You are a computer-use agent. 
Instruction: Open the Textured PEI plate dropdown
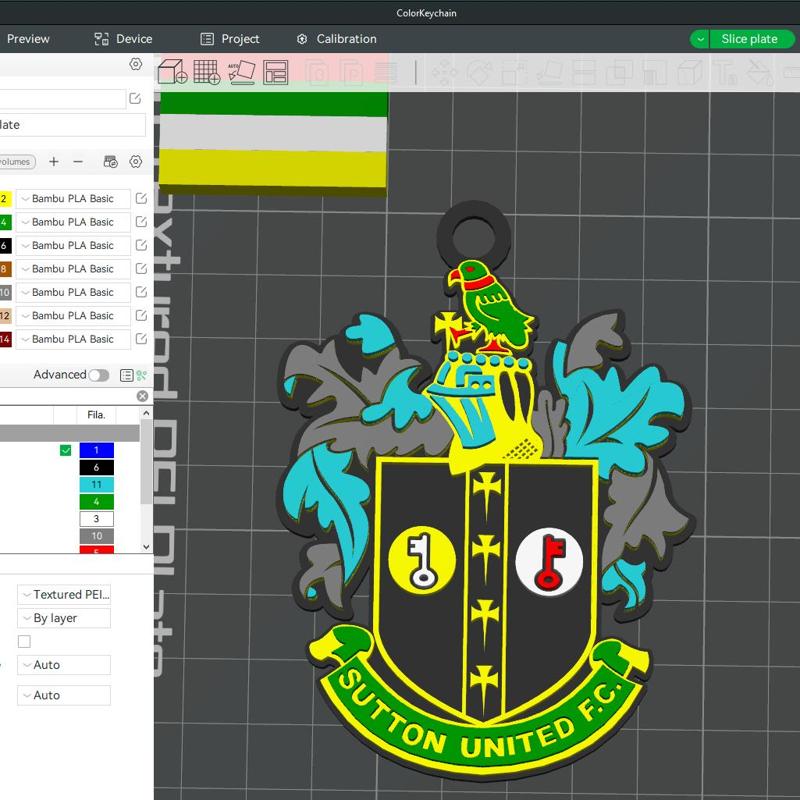pyautogui.click(x=63, y=594)
